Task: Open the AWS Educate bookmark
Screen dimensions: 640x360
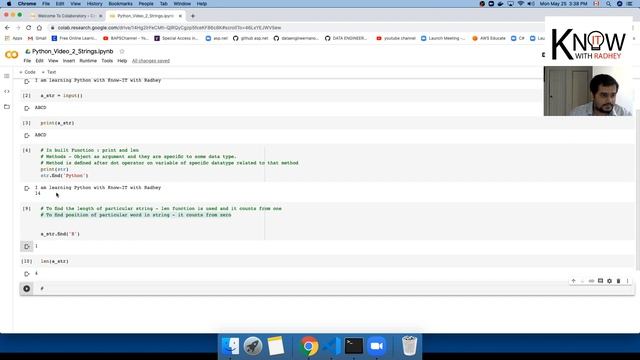Action: (489, 38)
